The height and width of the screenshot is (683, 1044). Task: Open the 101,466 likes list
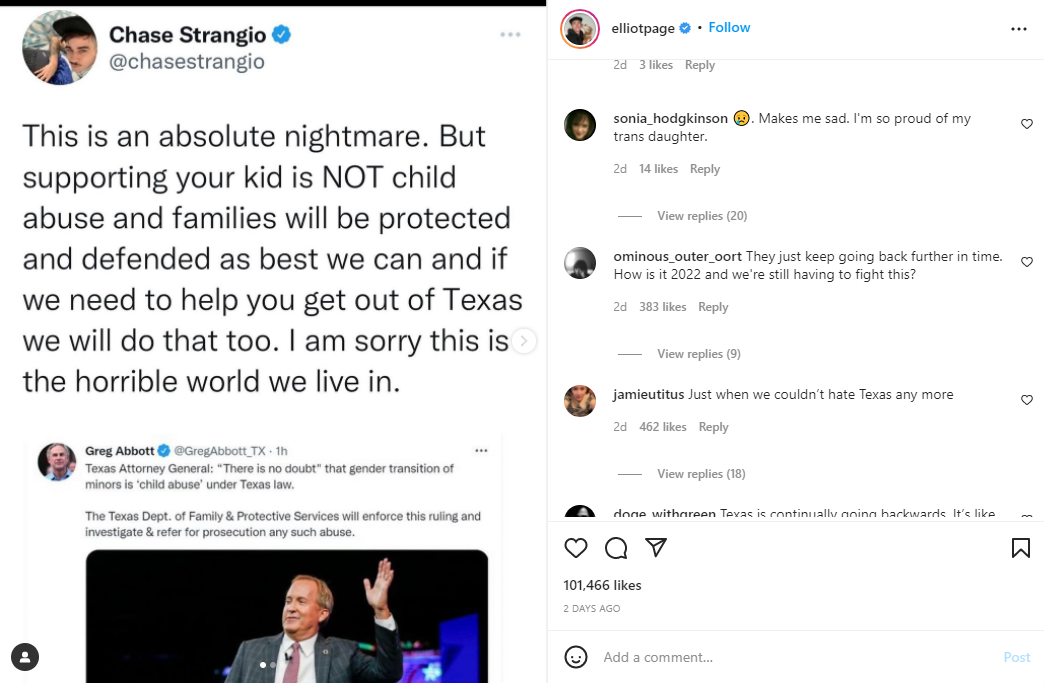[x=602, y=585]
